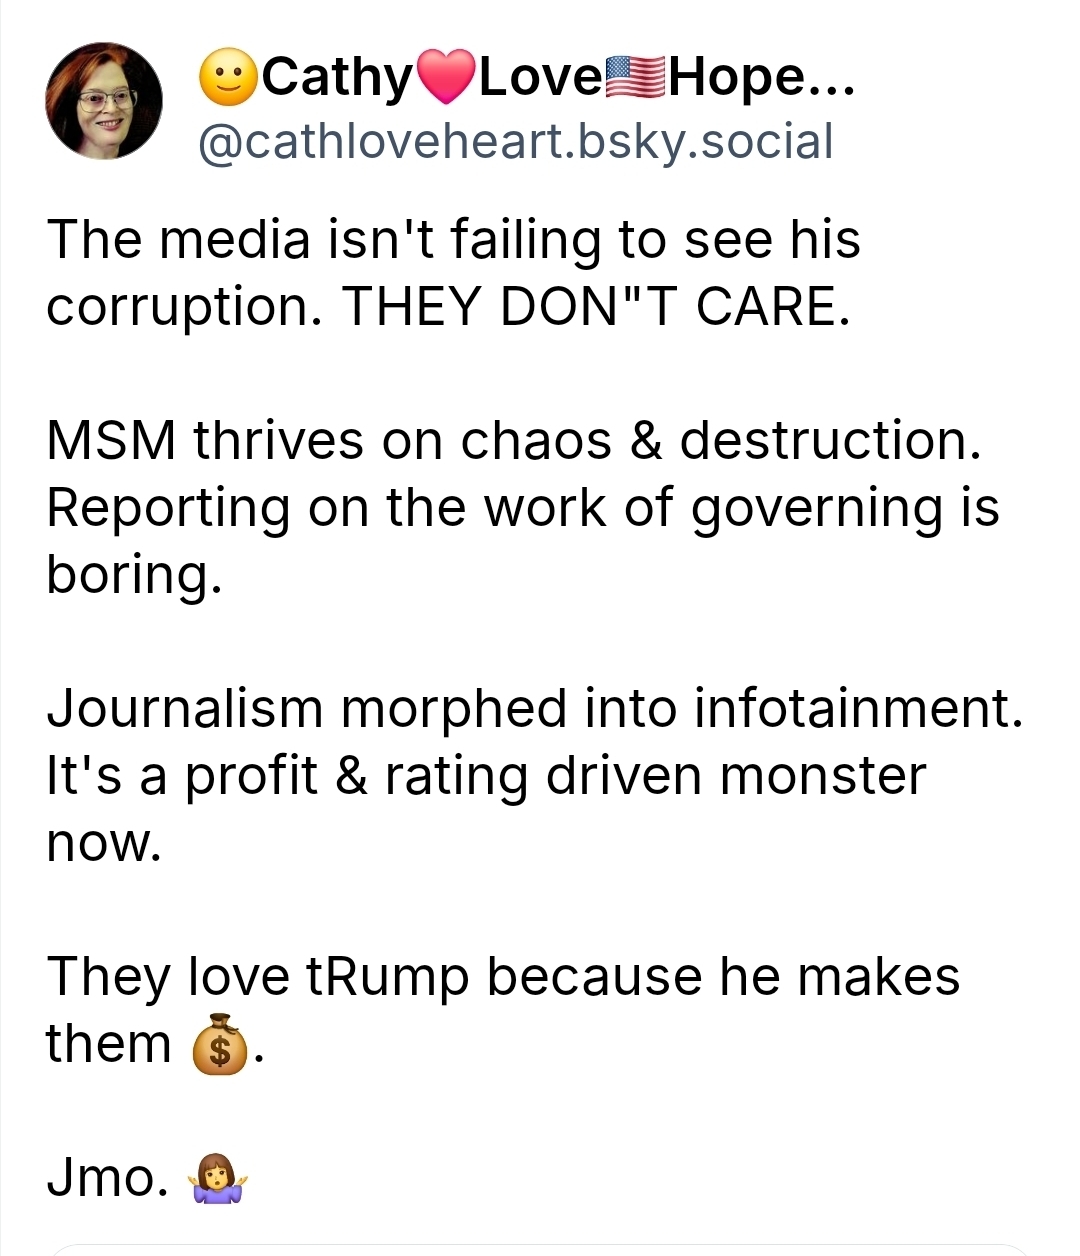Click "Journalism morphed into infotainment." sentence
Screen dimensions: 1080x1256
535,709
